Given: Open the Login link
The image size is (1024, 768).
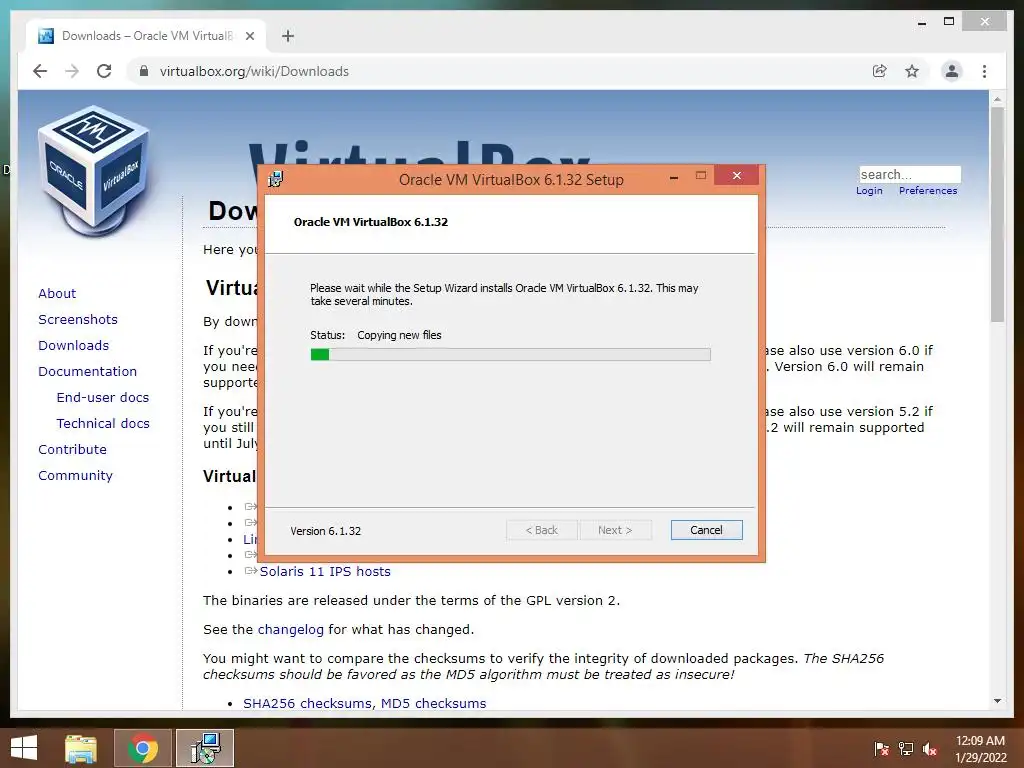Looking at the screenshot, I should pos(869,191).
